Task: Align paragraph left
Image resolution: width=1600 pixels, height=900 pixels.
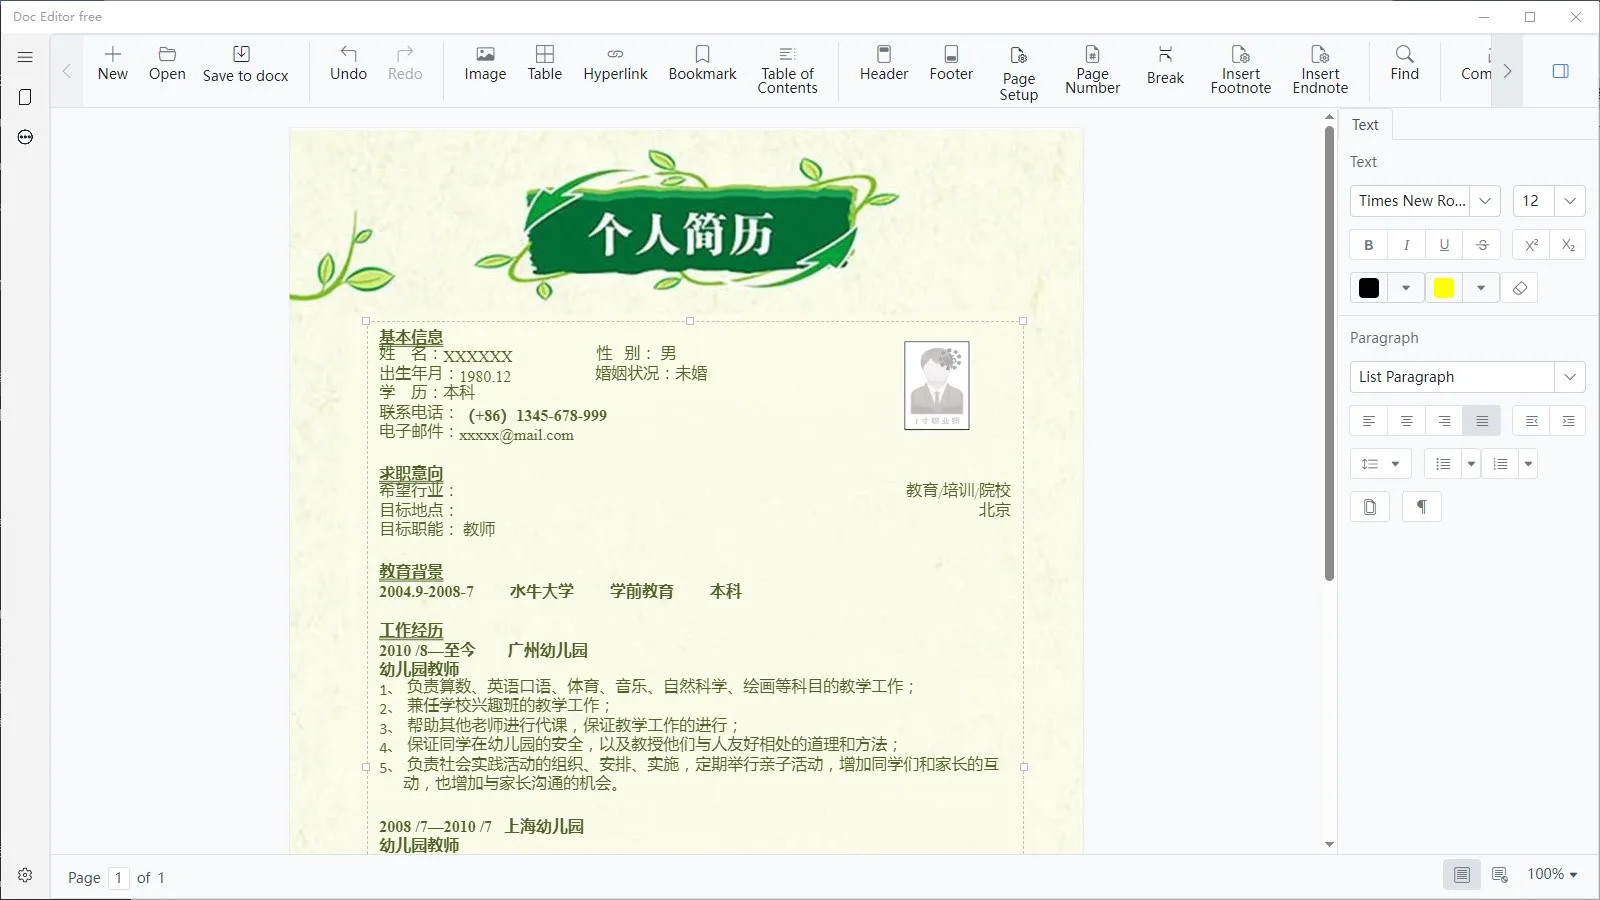Action: pos(1369,421)
